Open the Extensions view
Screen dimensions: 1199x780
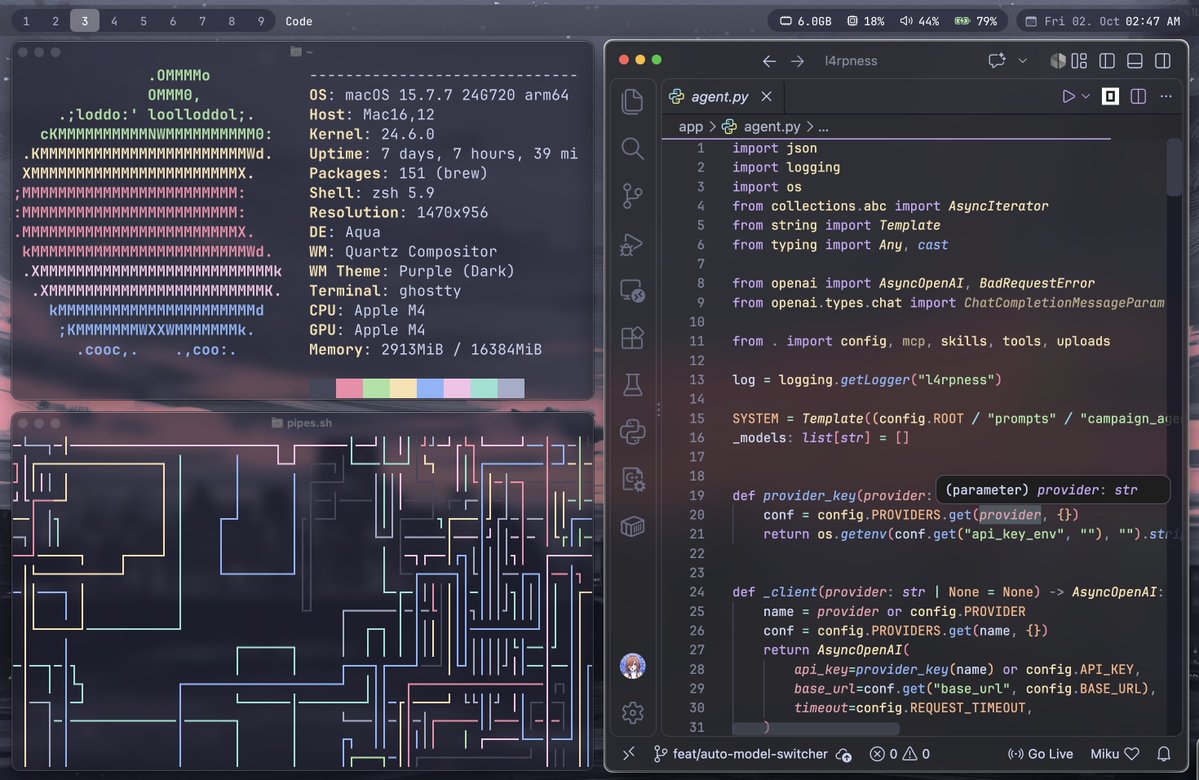pyautogui.click(x=632, y=338)
